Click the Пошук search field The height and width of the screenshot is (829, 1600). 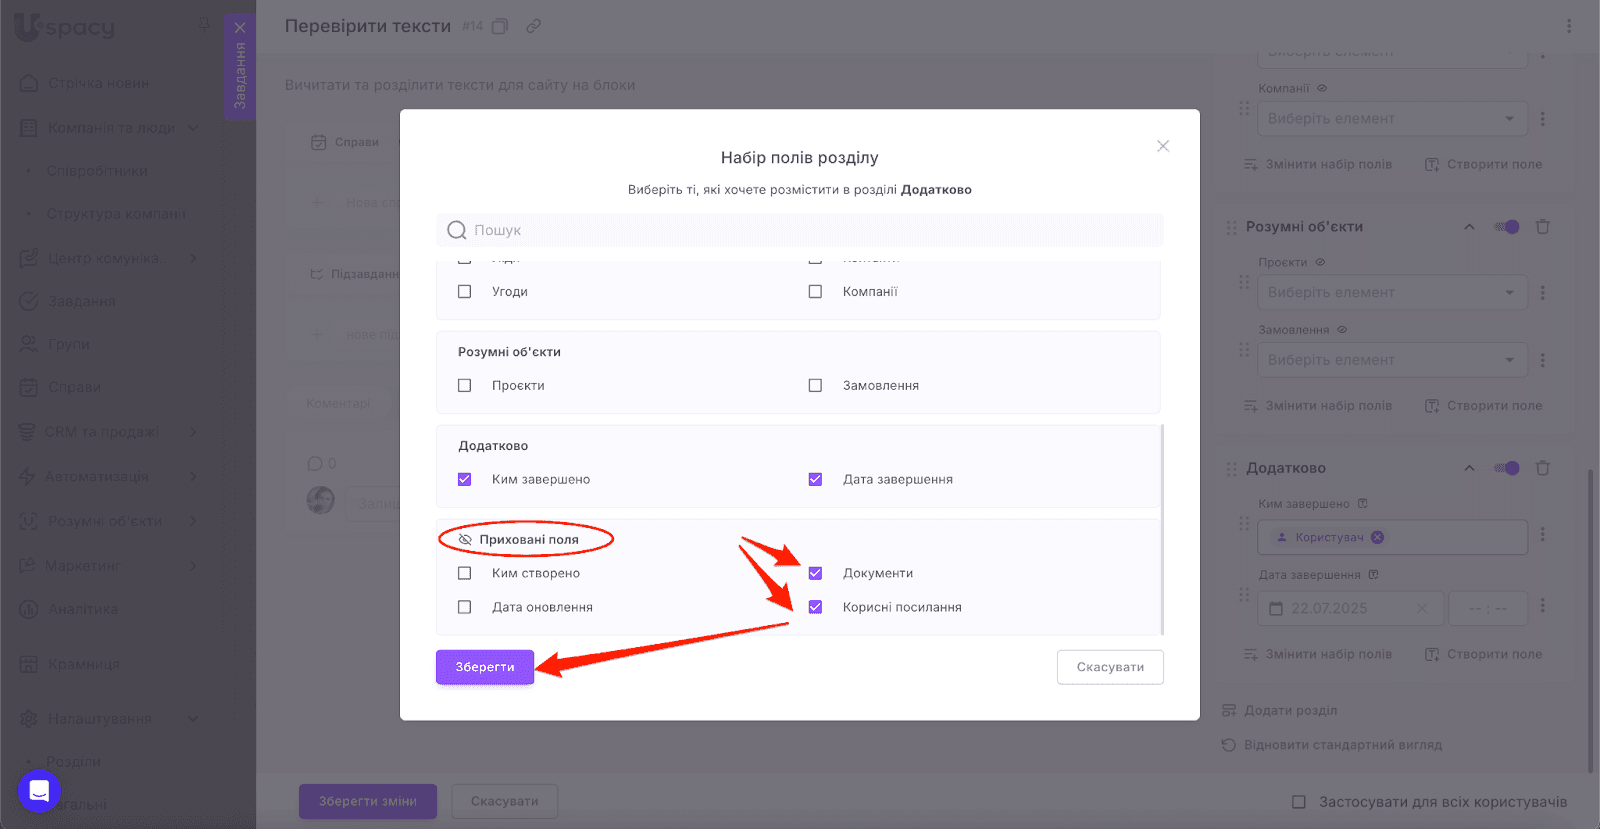(x=800, y=230)
